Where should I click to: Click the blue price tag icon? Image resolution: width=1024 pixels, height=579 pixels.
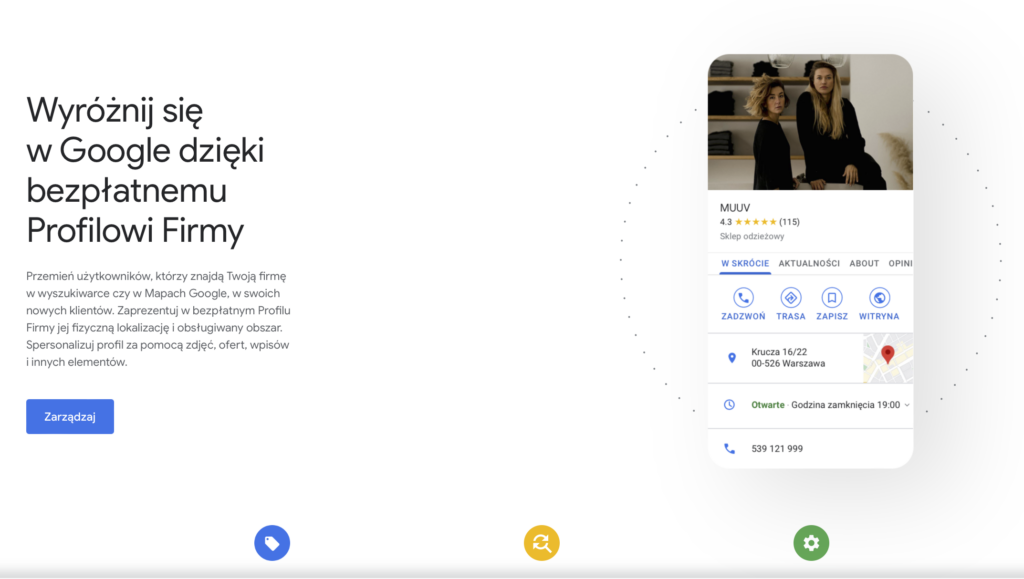272,543
